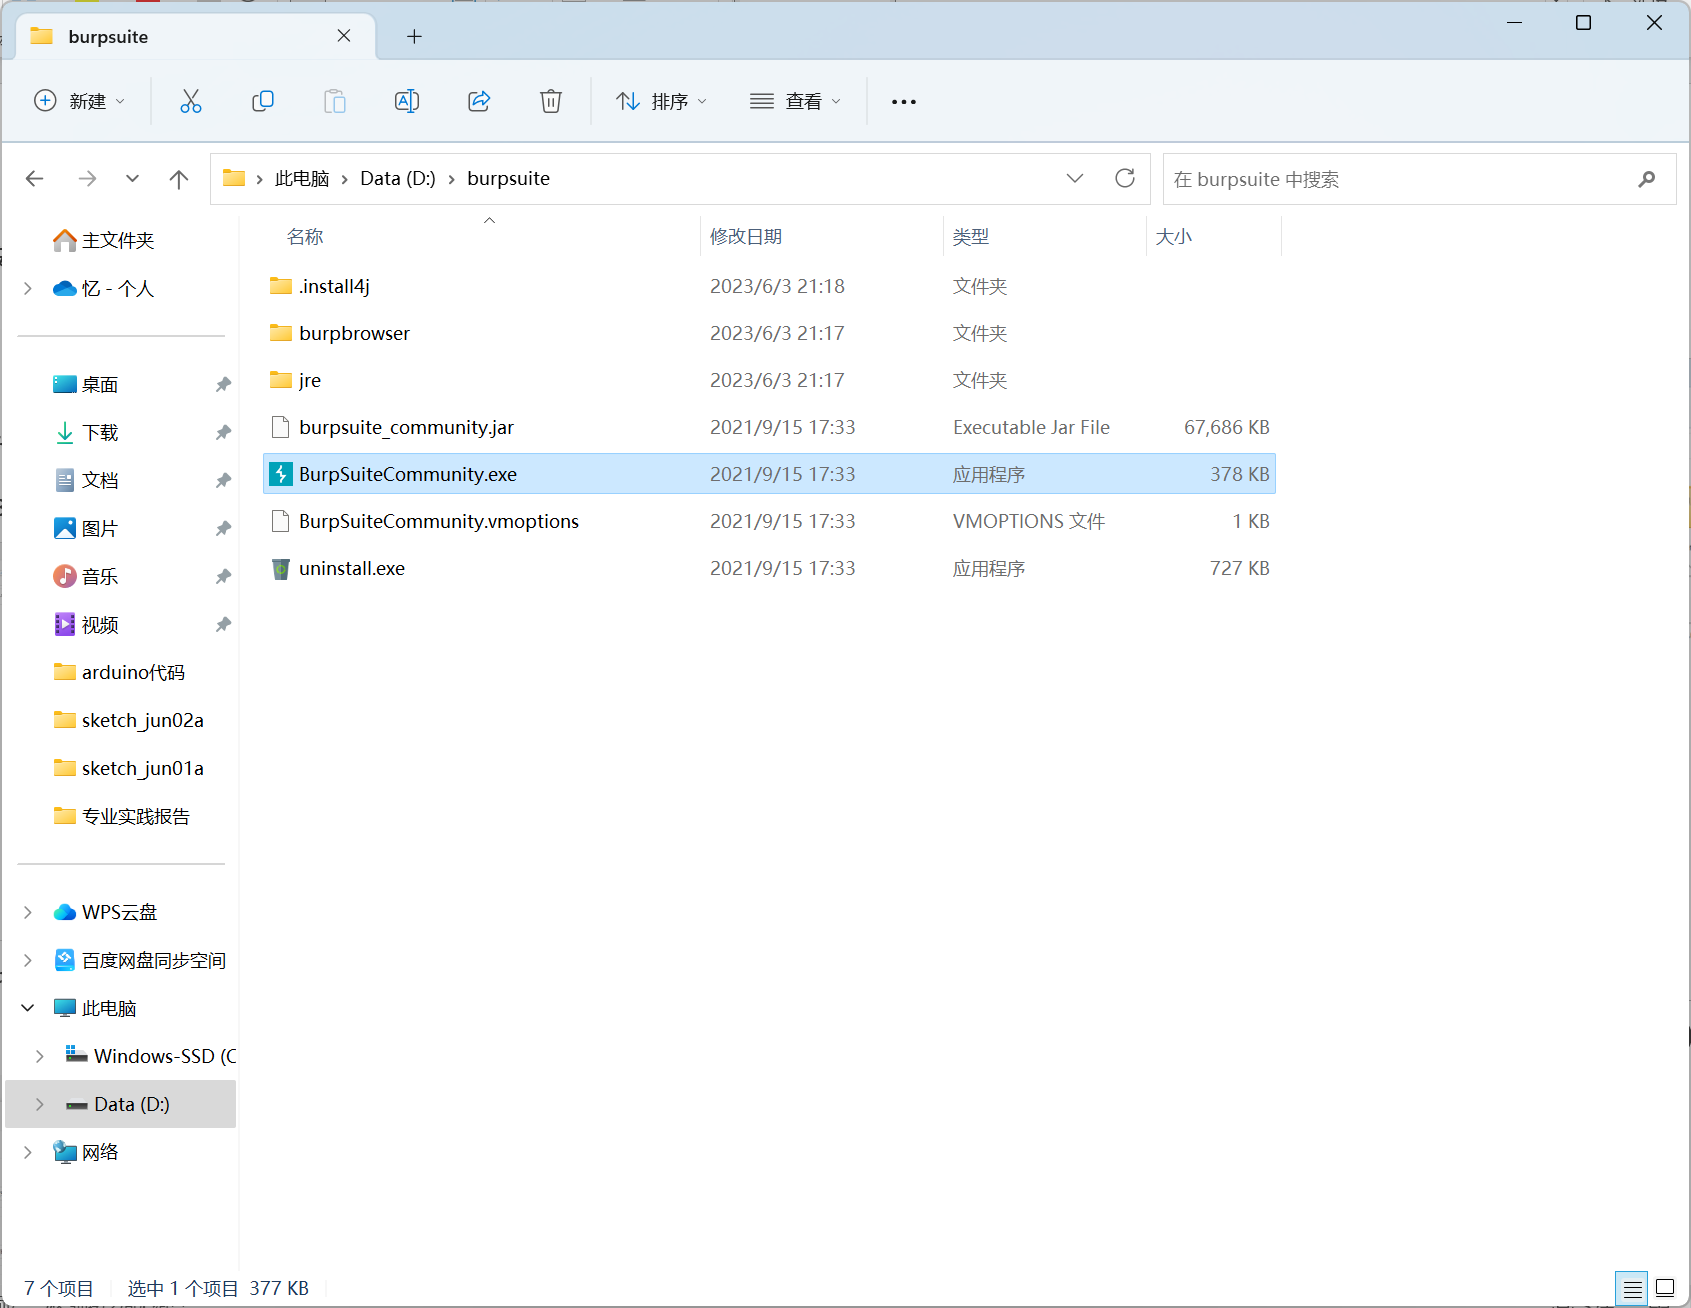Click the search magnifier icon
The height and width of the screenshot is (1308, 1691).
click(1646, 179)
